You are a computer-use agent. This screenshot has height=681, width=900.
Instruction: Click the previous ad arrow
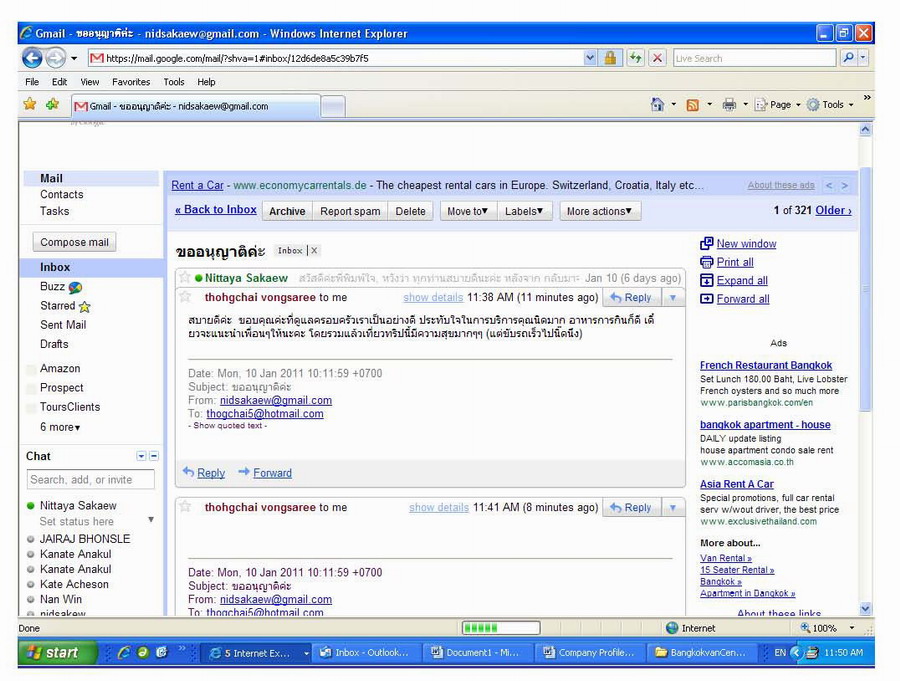tap(829, 185)
